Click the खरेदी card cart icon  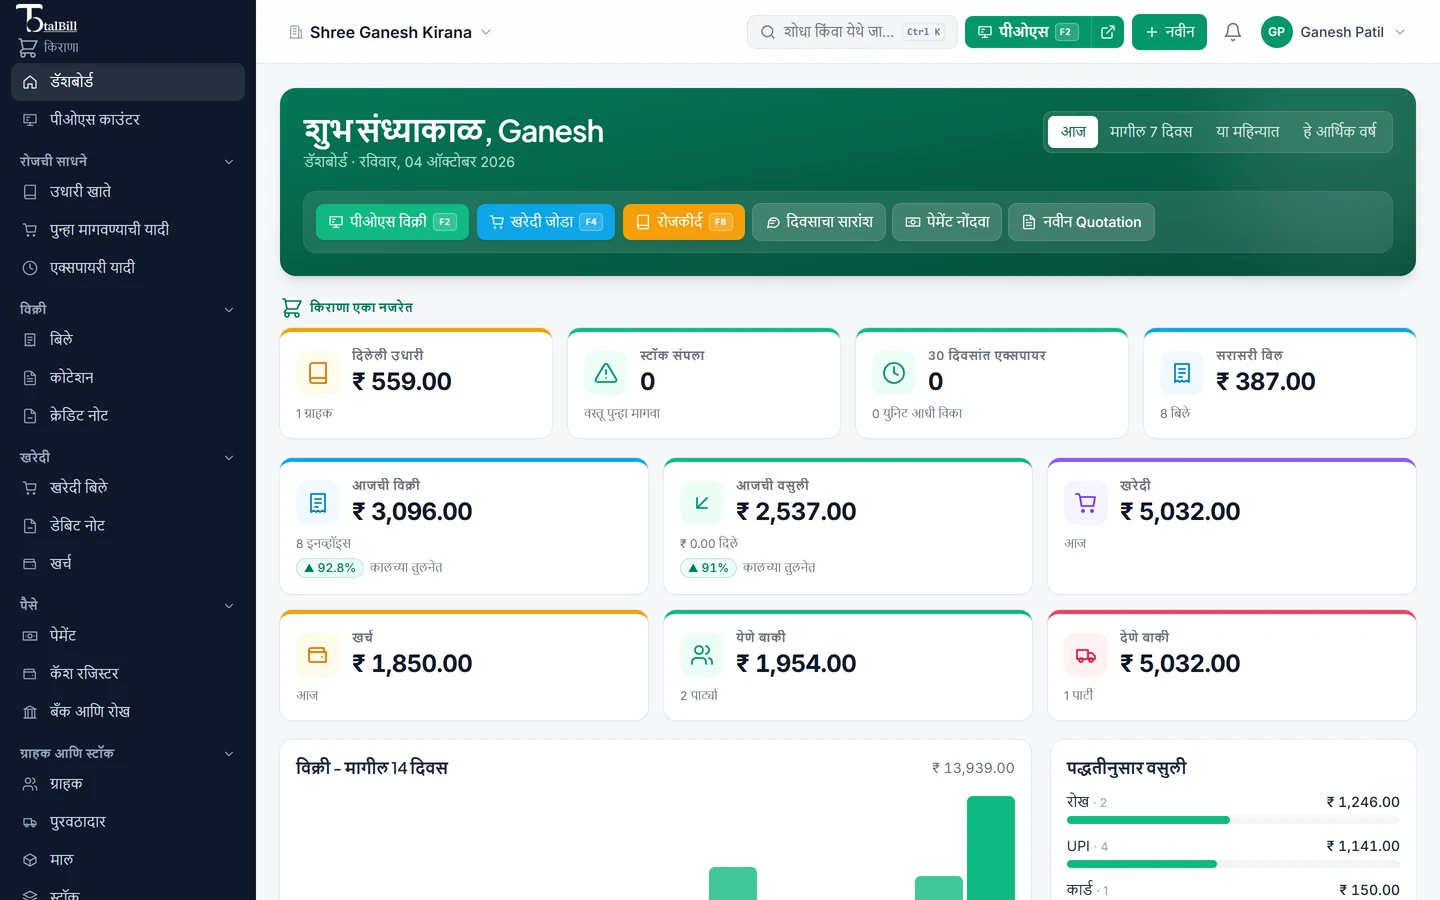tap(1086, 503)
